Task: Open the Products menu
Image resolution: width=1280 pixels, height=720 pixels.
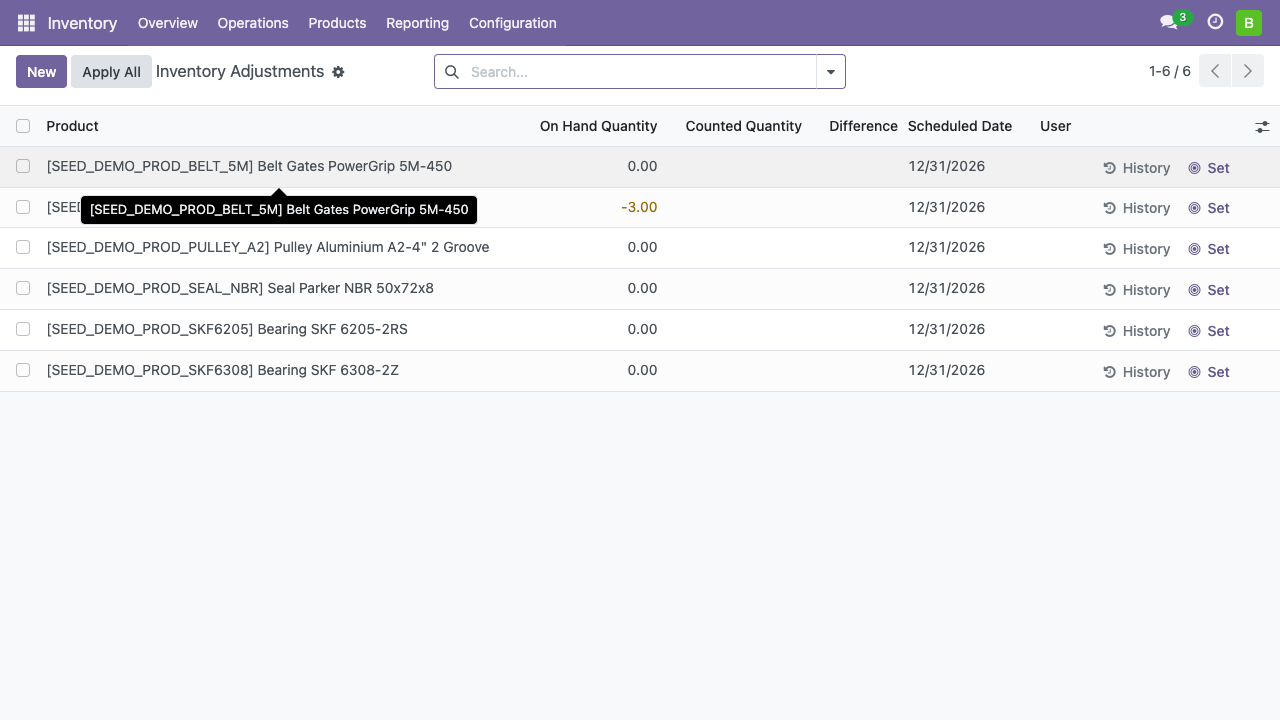Action: tap(337, 23)
